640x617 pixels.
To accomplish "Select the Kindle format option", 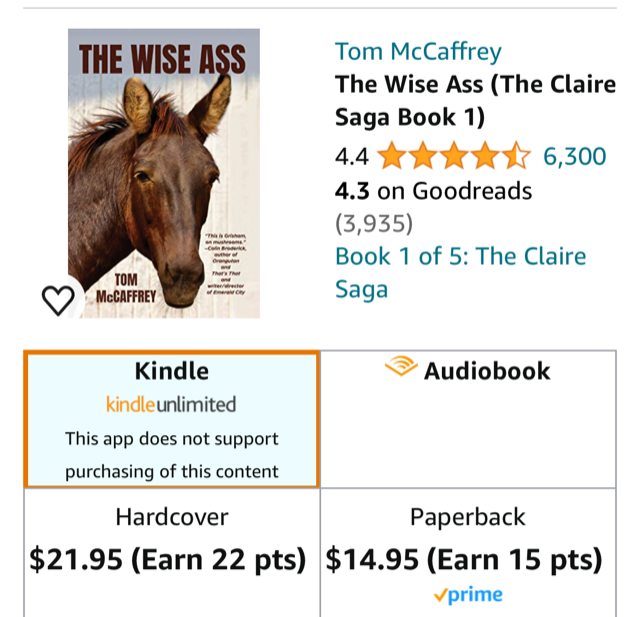I will tap(171, 419).
